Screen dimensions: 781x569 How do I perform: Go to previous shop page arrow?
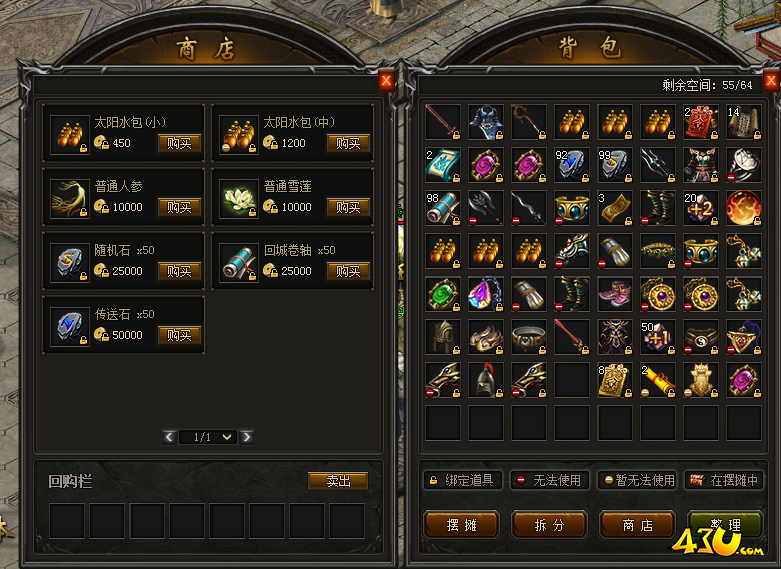point(169,437)
